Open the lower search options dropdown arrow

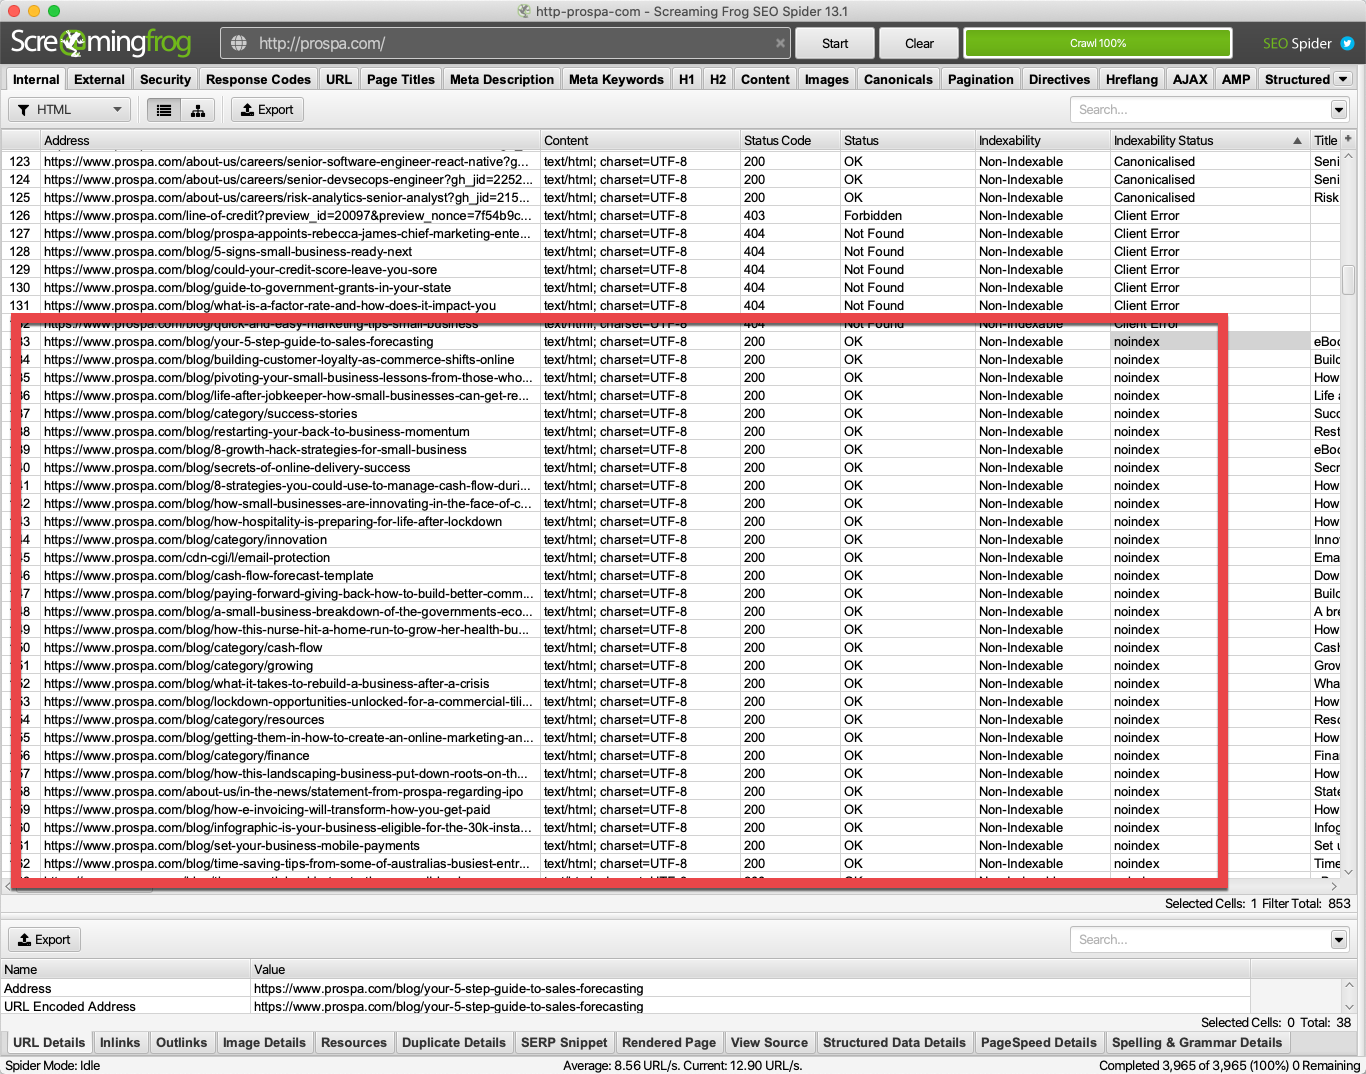coord(1339,940)
